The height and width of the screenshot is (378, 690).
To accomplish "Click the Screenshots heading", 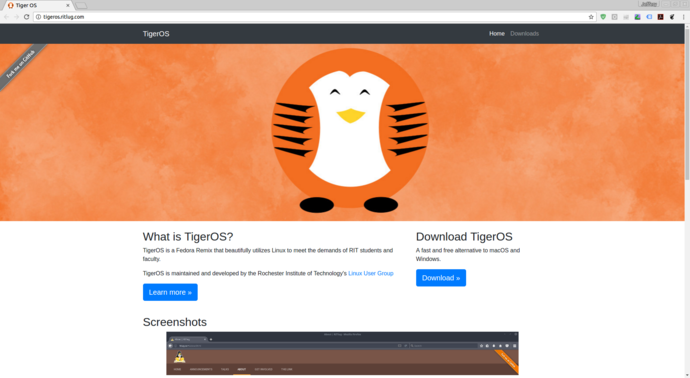I will [x=175, y=322].
